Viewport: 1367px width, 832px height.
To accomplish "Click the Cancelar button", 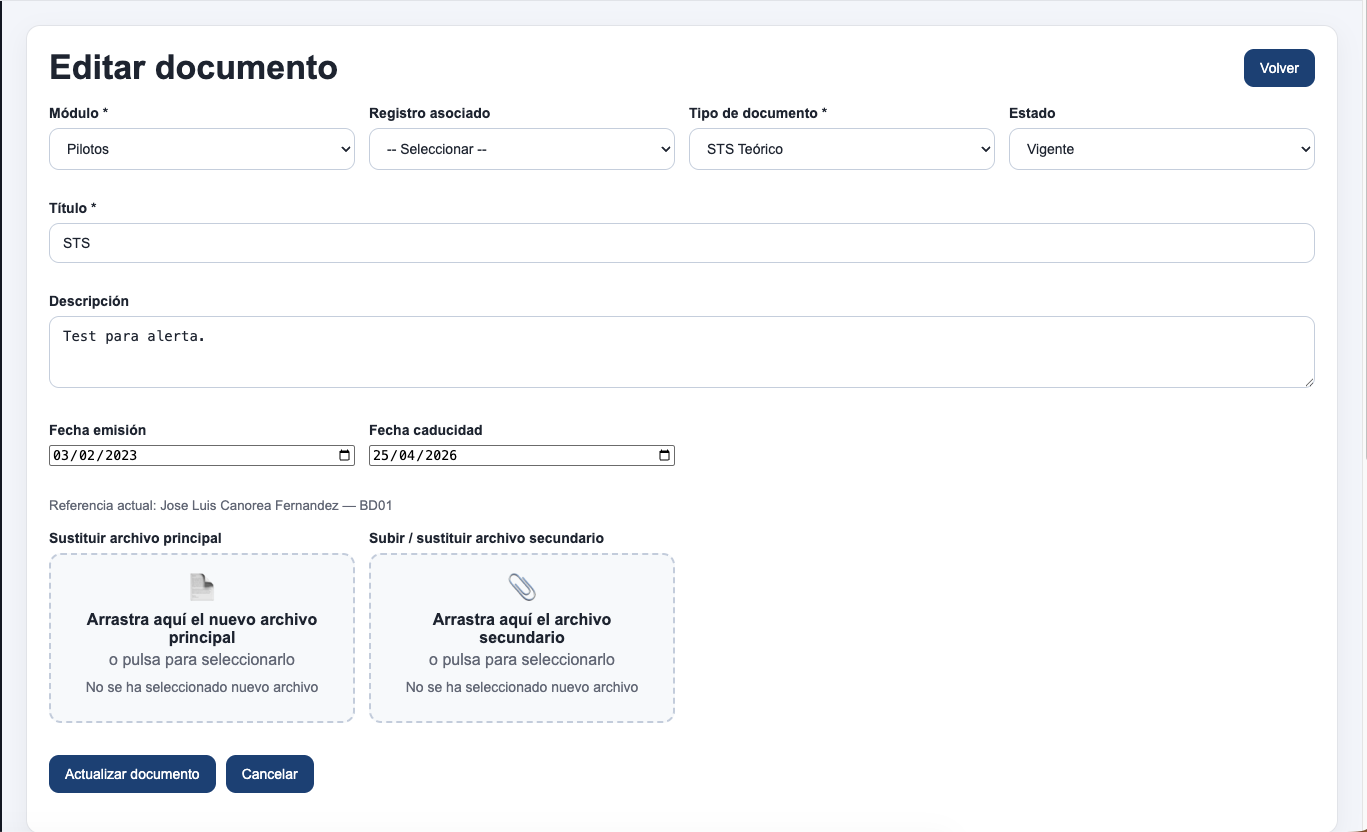I will click(x=270, y=774).
